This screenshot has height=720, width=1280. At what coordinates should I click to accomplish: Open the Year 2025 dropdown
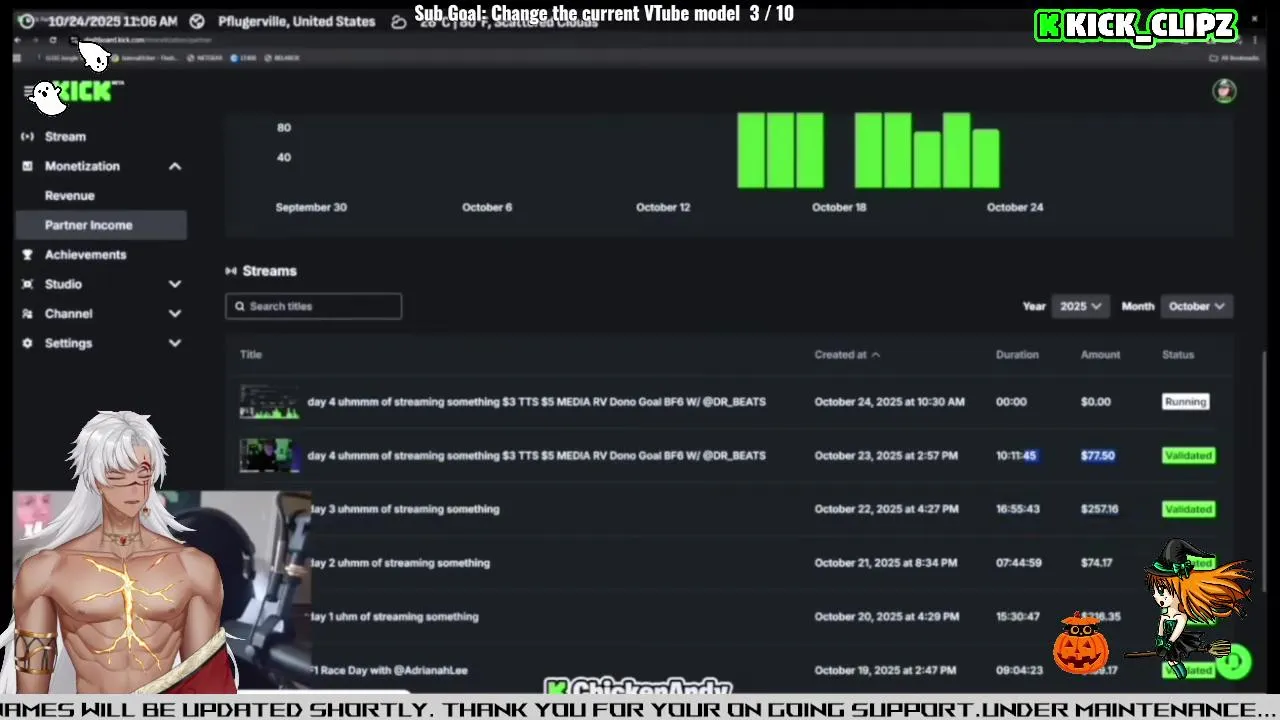pos(1080,306)
